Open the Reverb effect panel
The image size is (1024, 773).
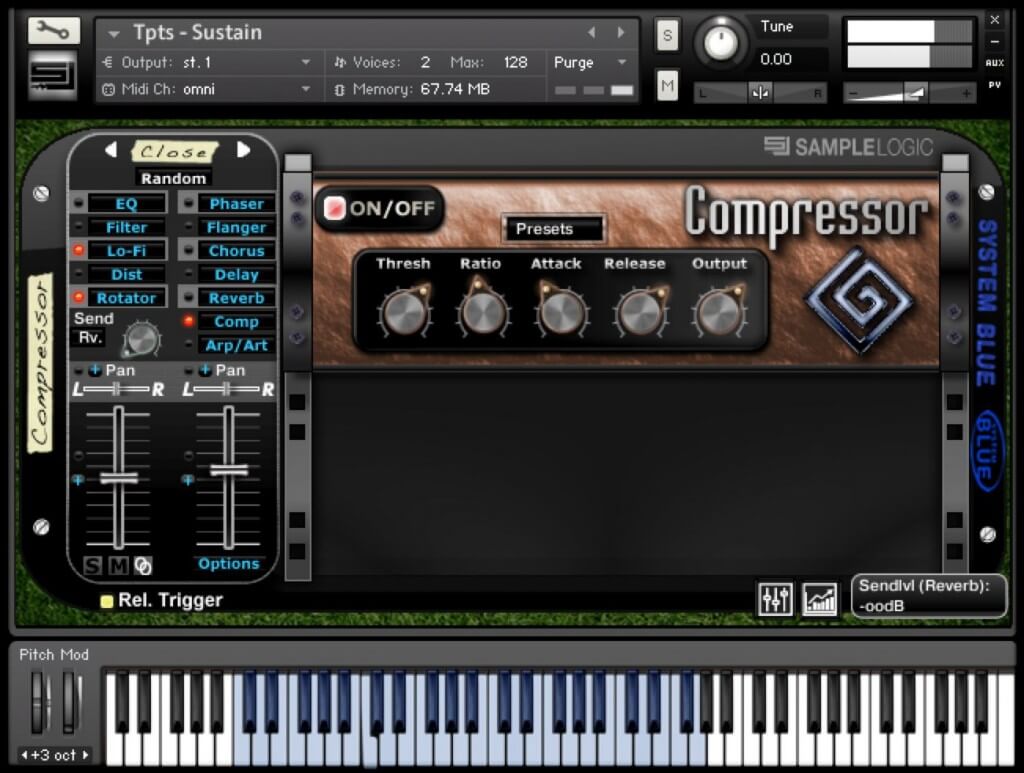(x=236, y=298)
